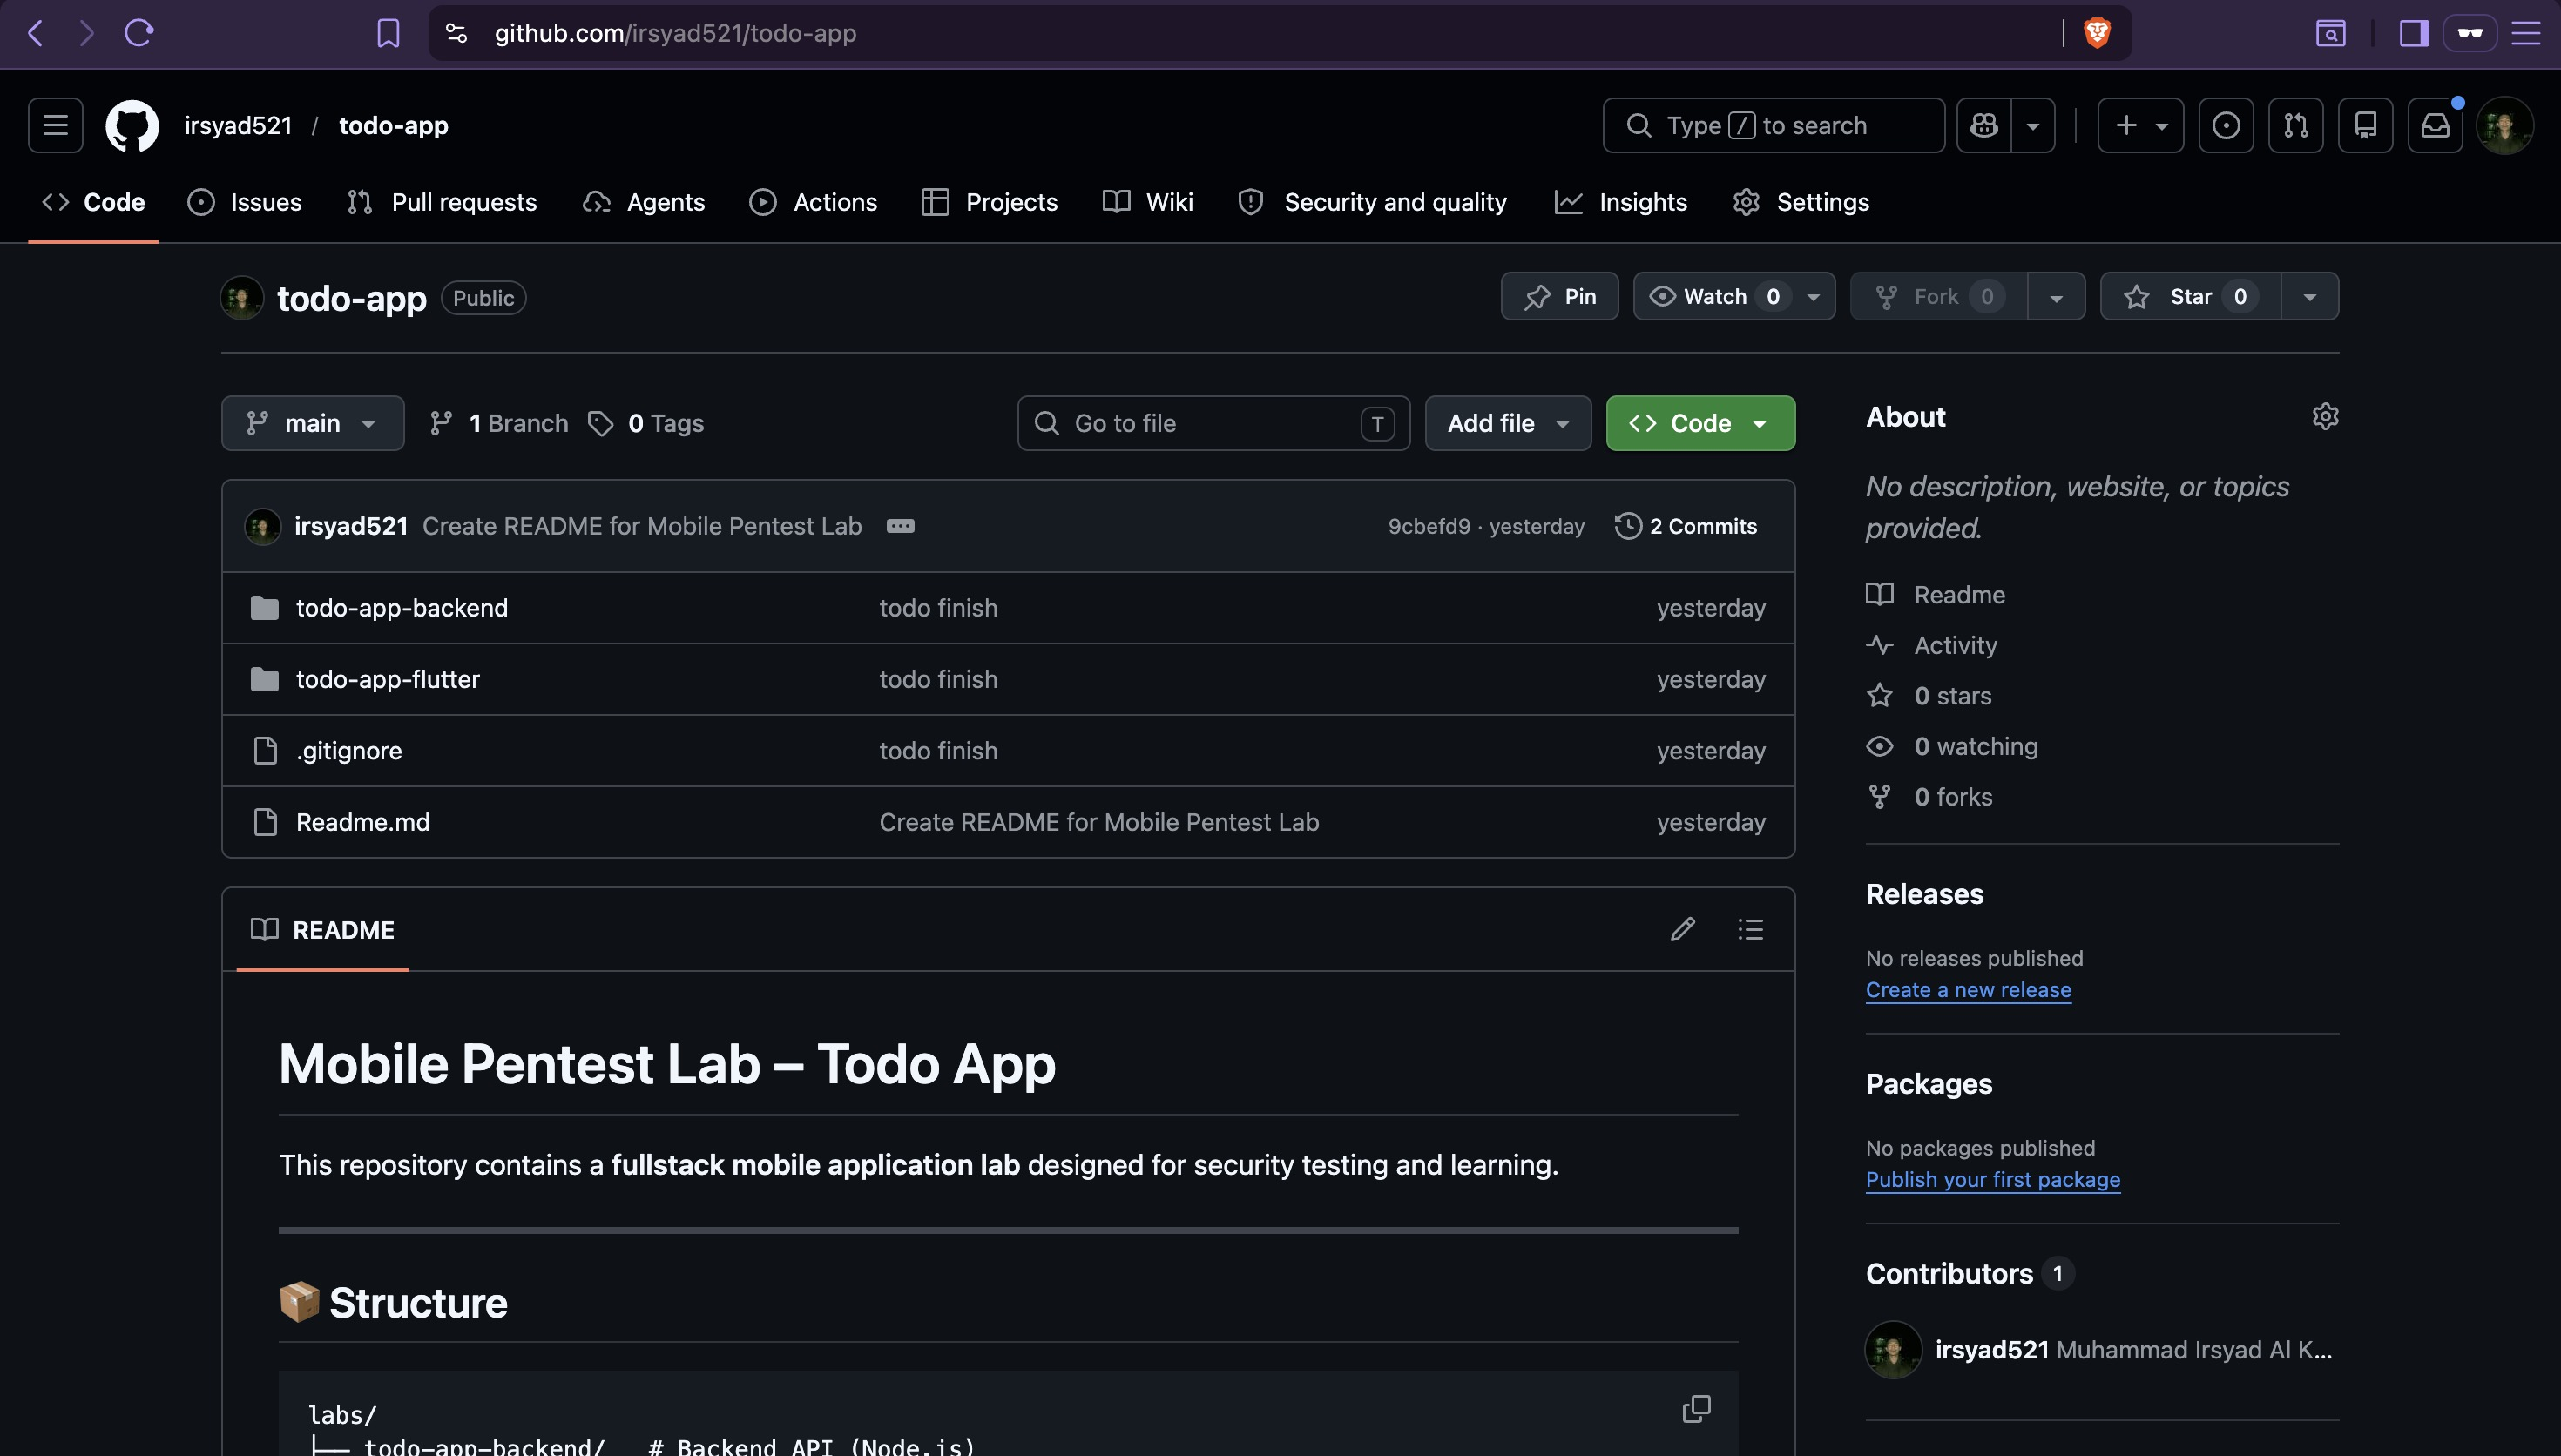Open the plus Create new menu

2140,125
